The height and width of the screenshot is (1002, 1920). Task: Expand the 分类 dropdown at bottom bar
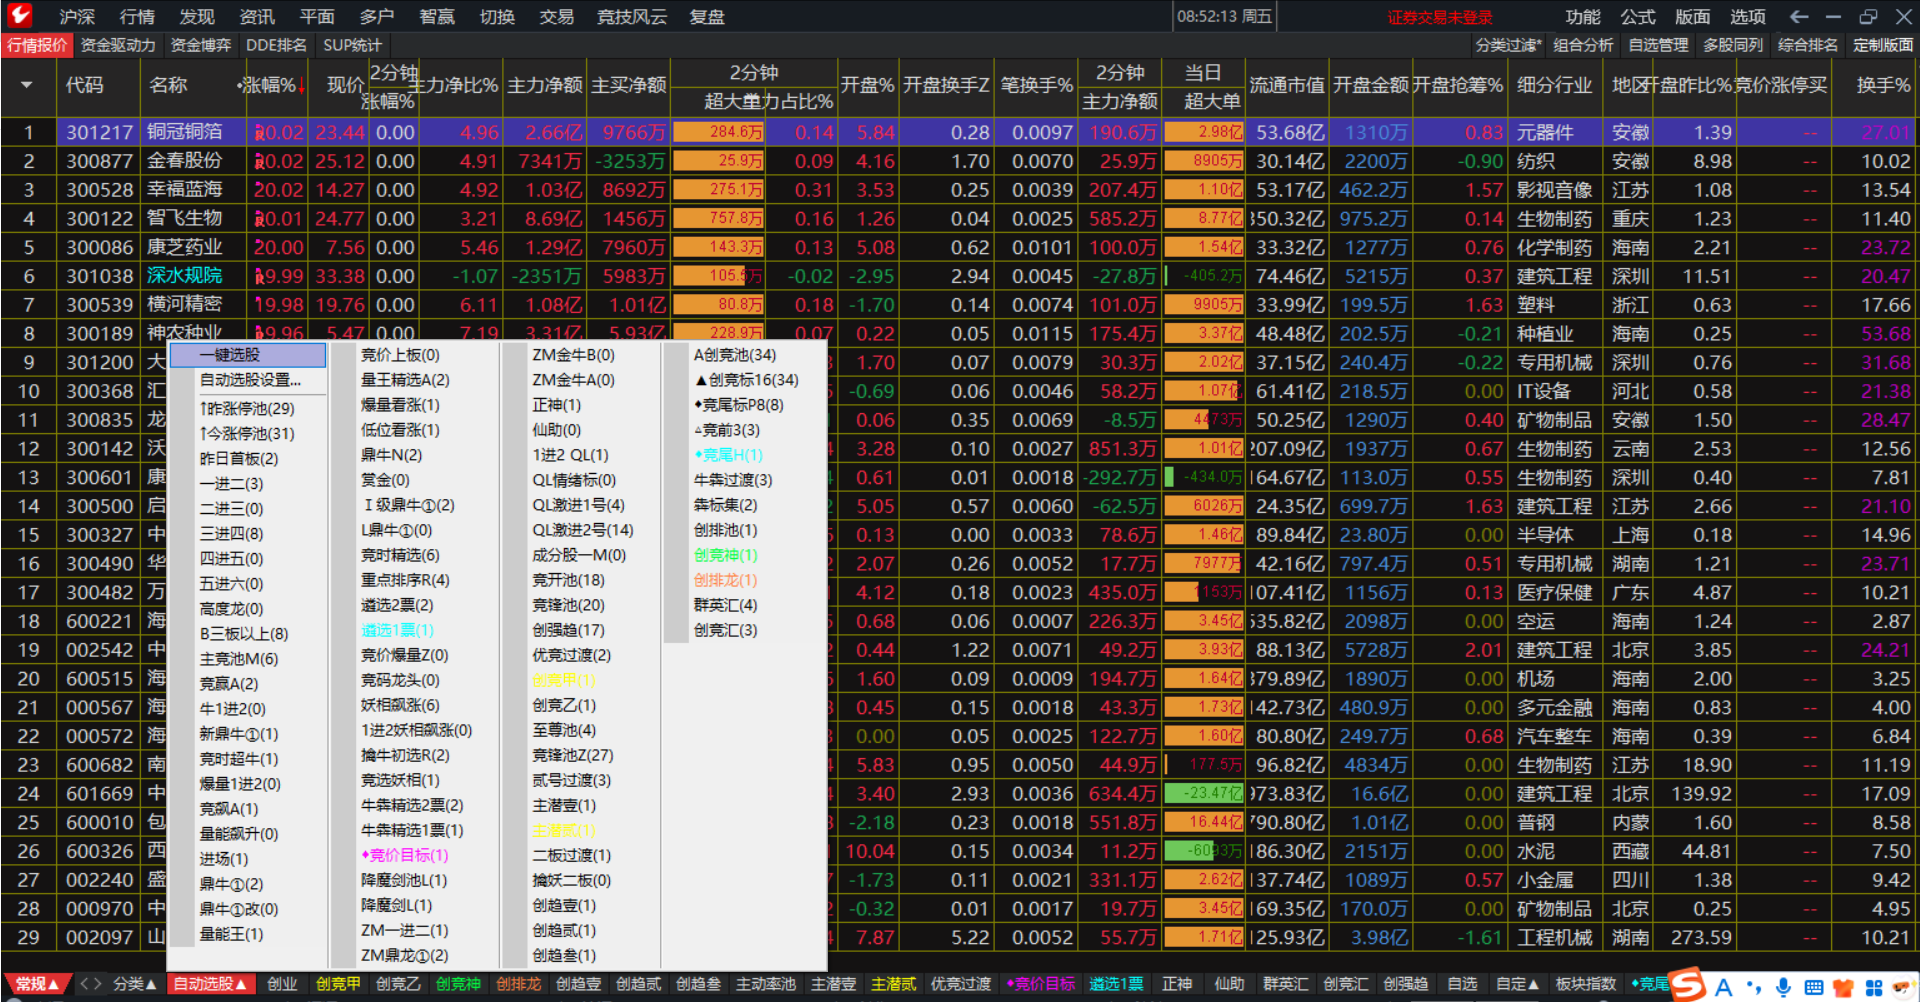135,984
